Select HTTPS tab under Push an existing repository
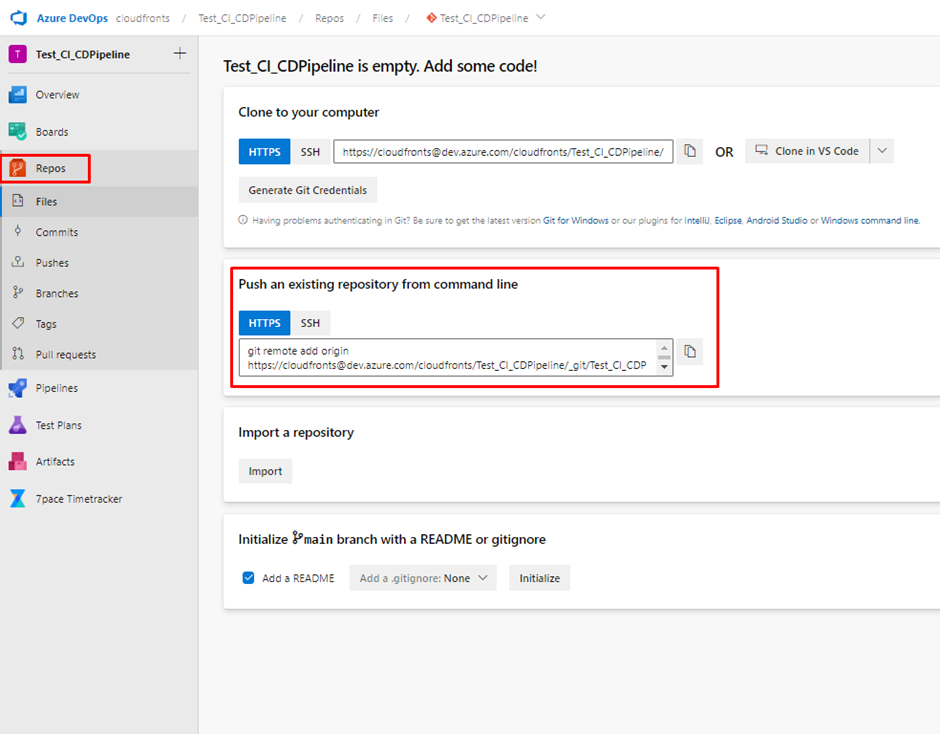Image resolution: width=940 pixels, height=734 pixels. (264, 323)
